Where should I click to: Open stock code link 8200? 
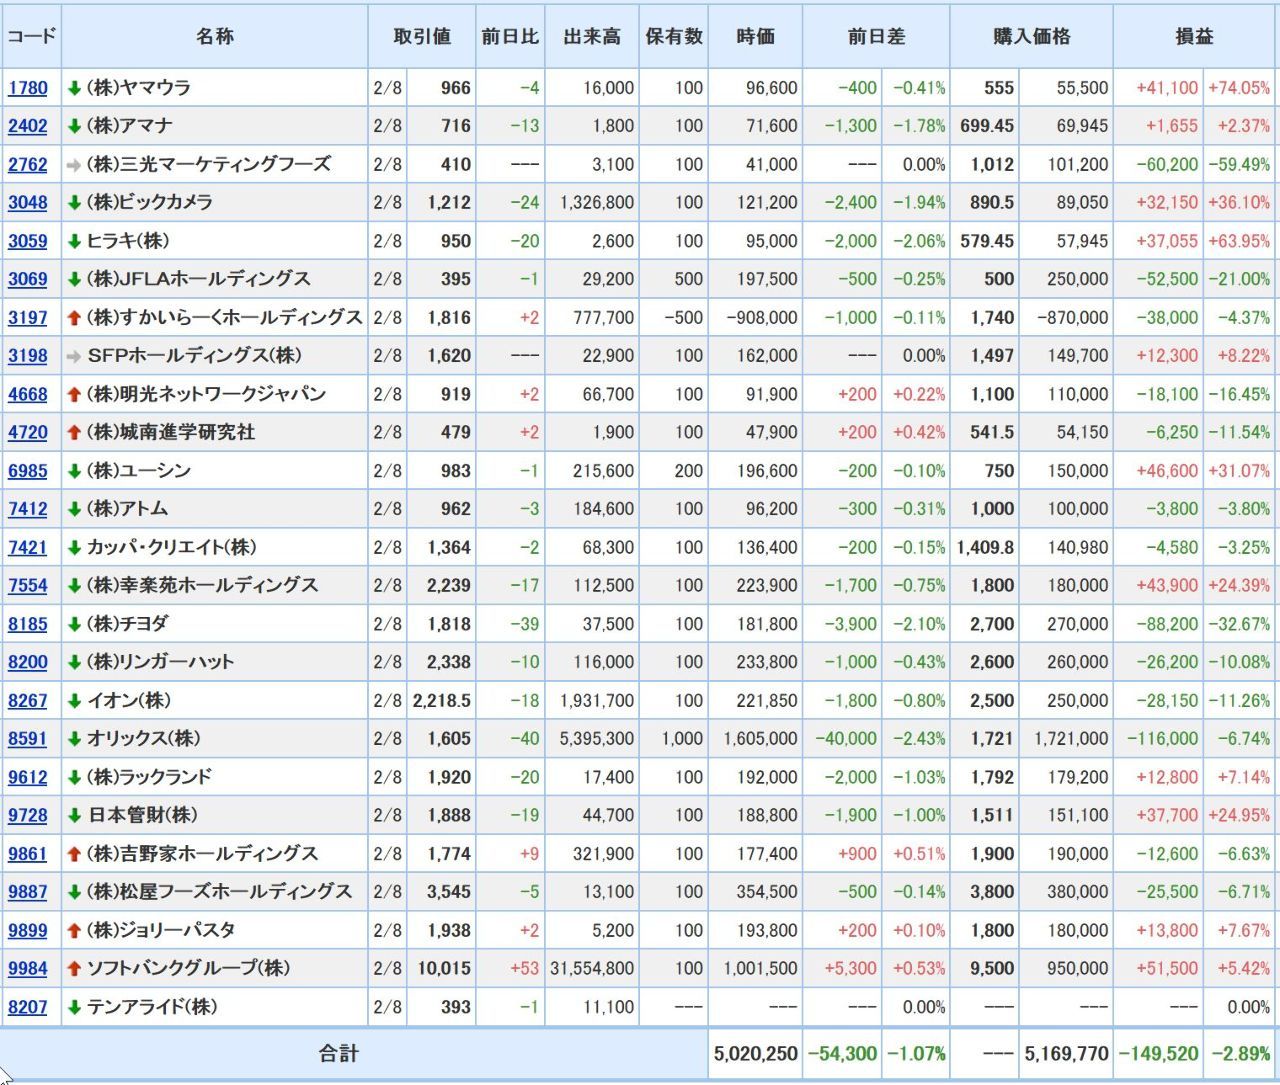(x=28, y=662)
